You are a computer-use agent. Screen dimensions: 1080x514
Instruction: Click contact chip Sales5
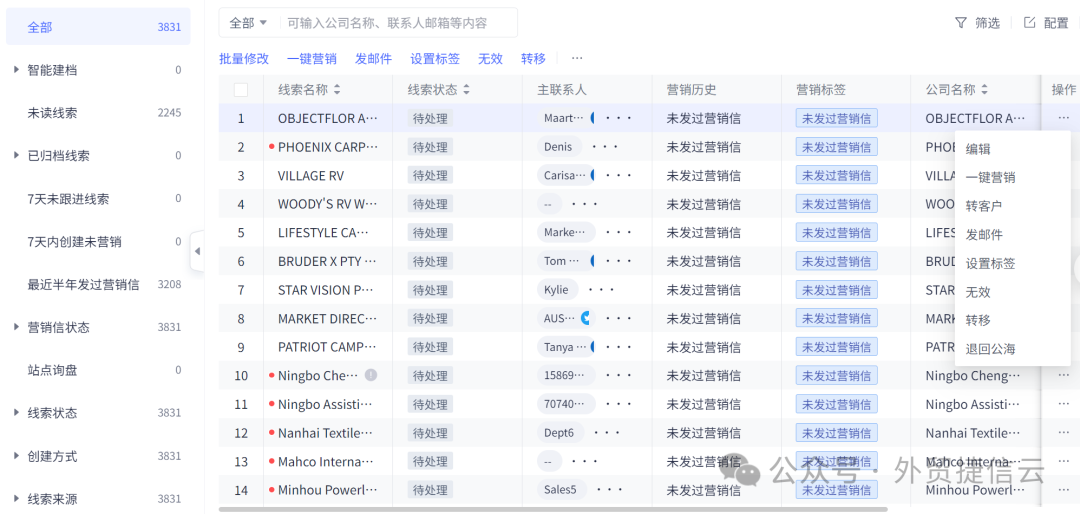tap(561, 490)
